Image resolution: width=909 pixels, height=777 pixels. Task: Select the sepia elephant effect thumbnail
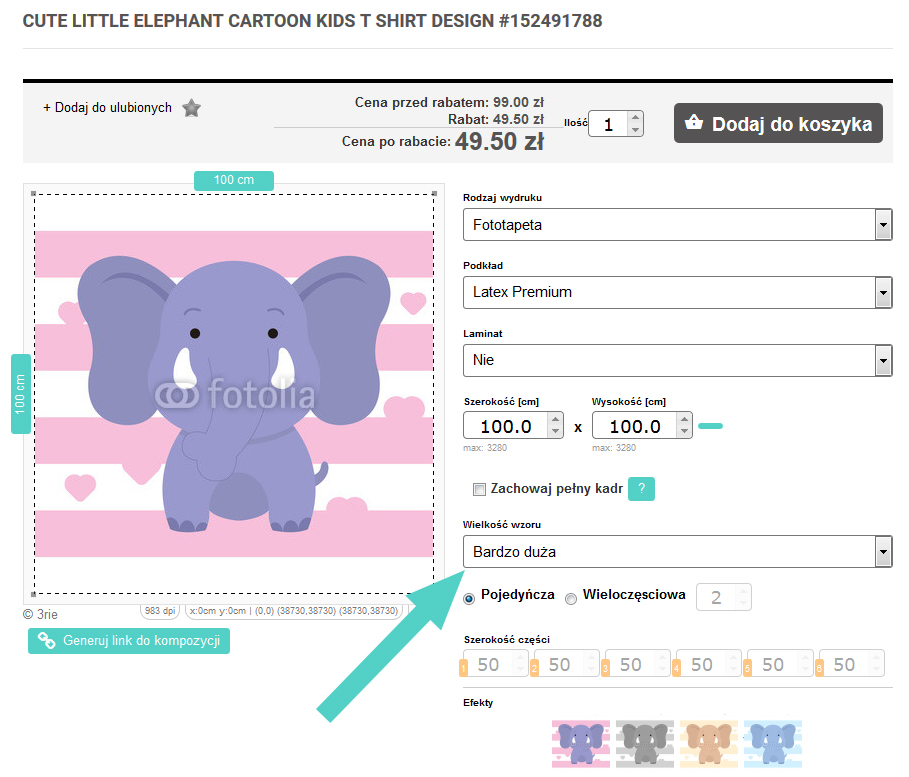click(x=708, y=743)
